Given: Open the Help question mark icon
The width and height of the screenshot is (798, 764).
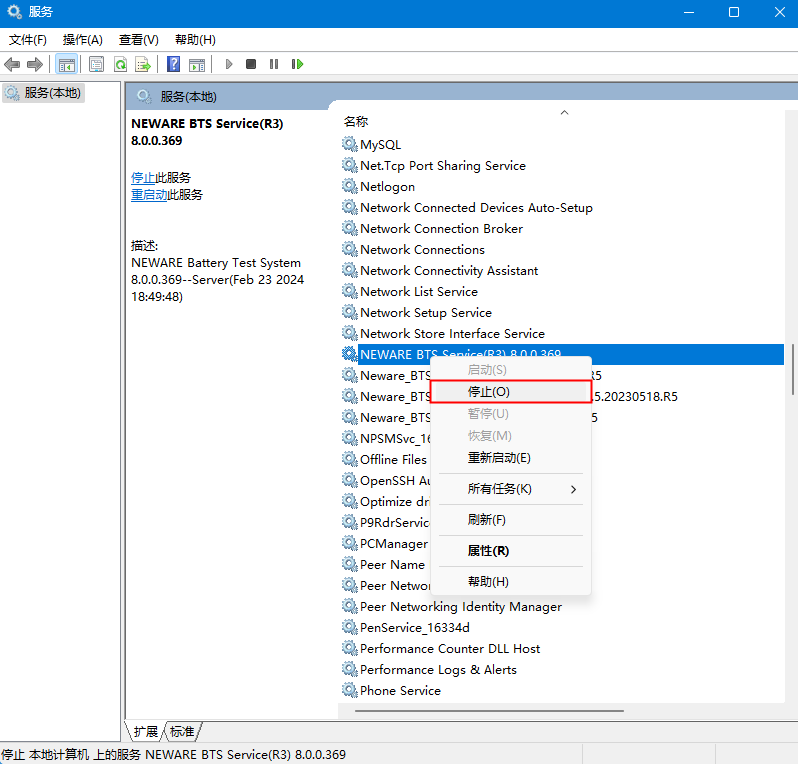Looking at the screenshot, I should [x=174, y=65].
